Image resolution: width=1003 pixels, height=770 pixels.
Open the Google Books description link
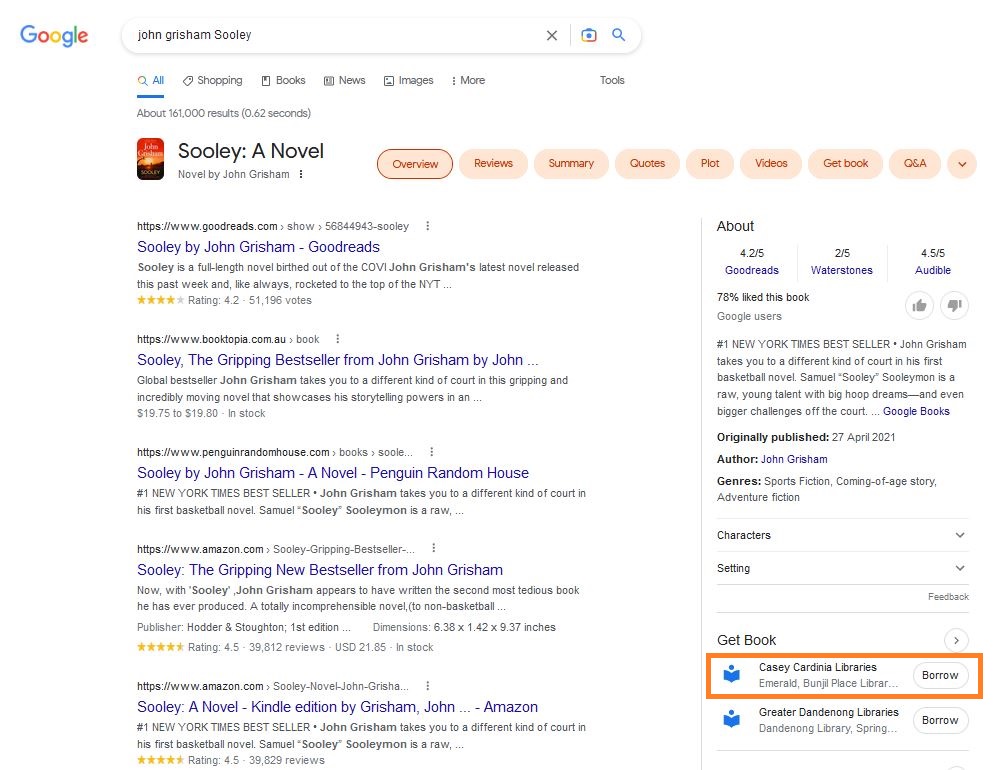pos(916,411)
